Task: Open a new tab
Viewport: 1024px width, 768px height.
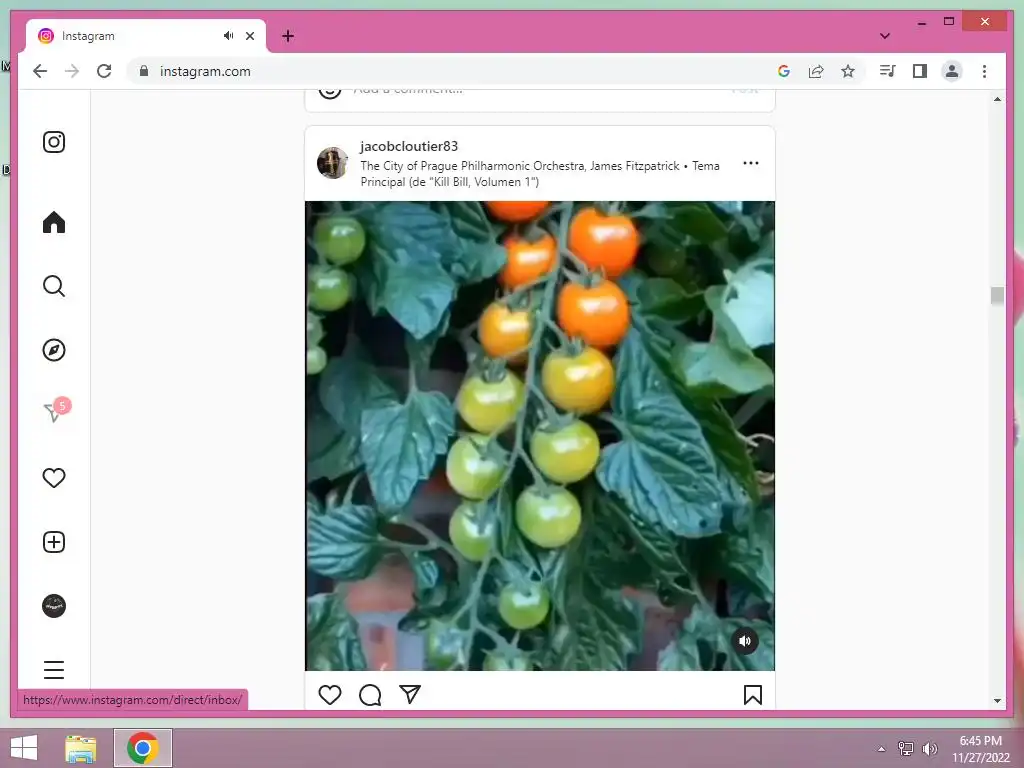Action: click(x=288, y=36)
